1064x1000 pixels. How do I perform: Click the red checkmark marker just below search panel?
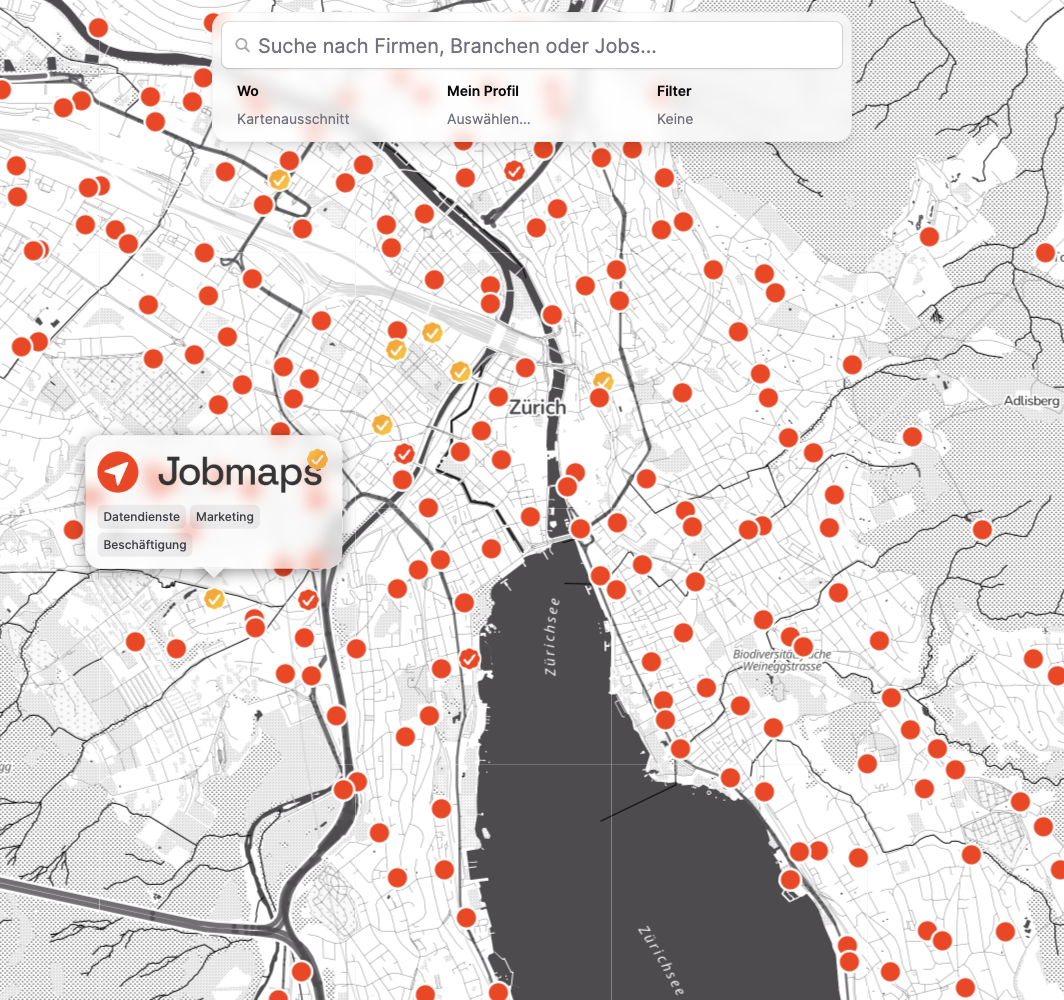pos(514,171)
